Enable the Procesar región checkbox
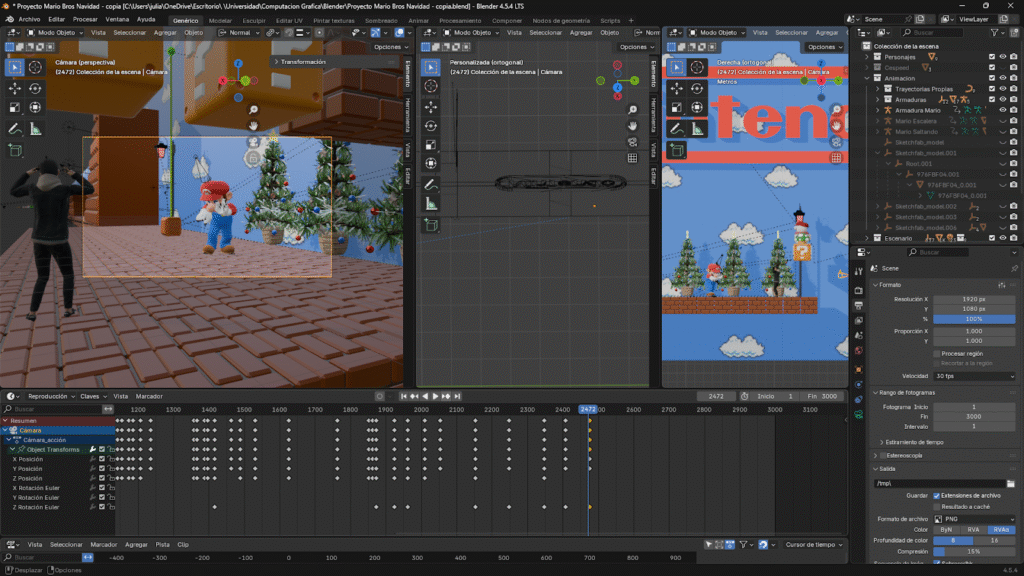The image size is (1024, 576). (936, 353)
